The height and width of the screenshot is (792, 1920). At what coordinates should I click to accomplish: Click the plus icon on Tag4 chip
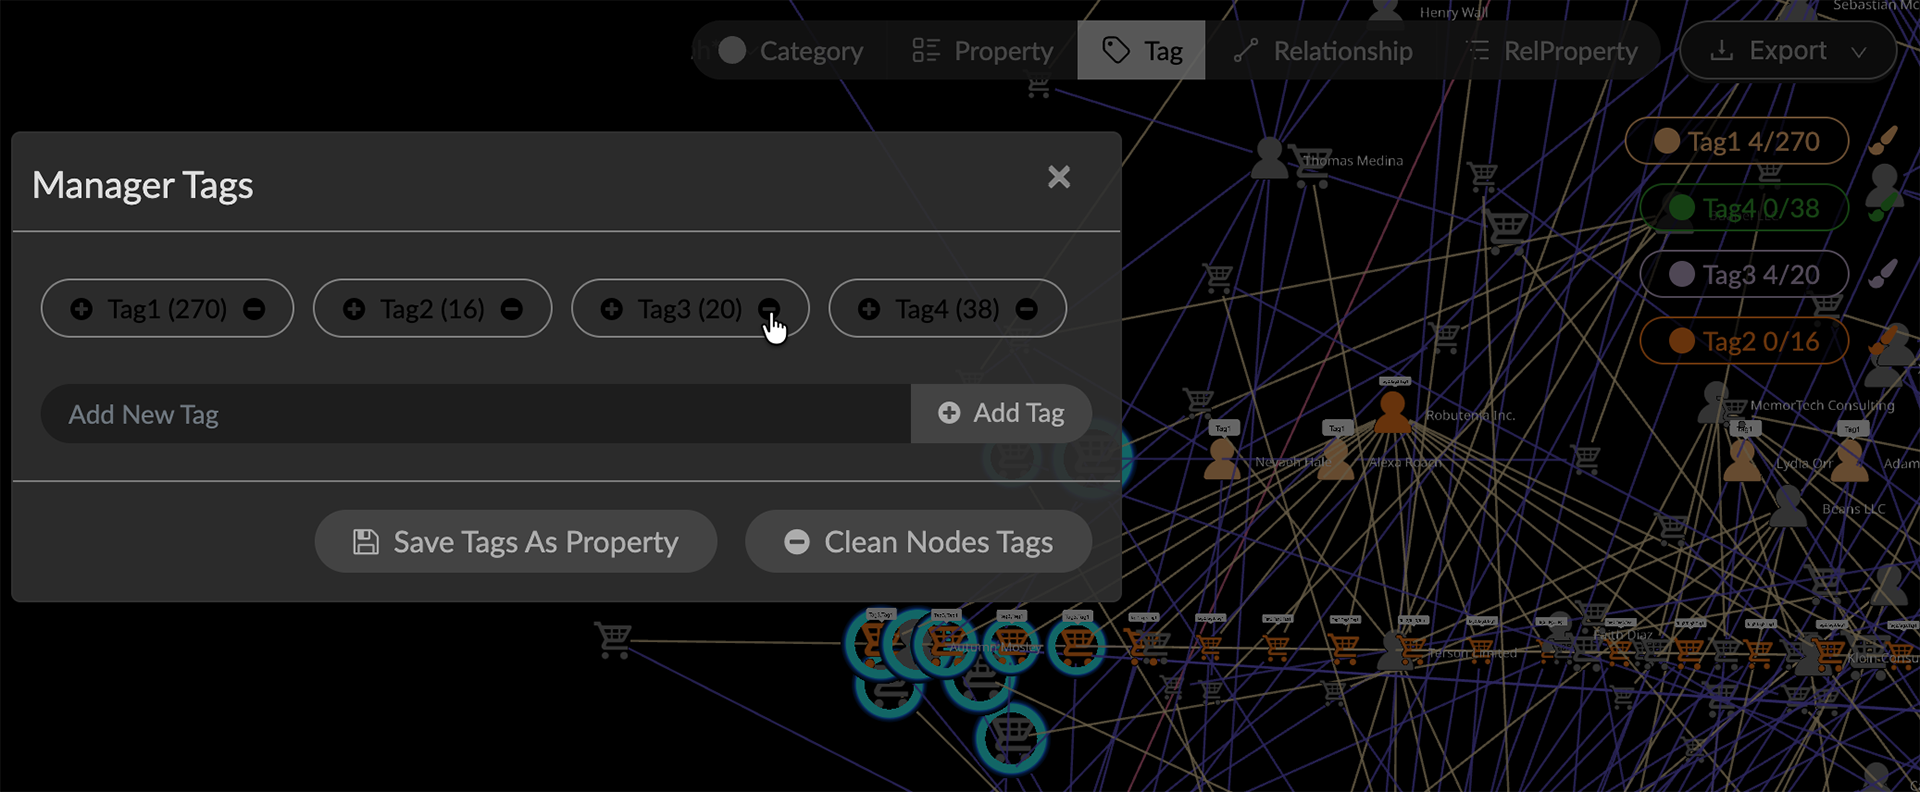pyautogui.click(x=869, y=309)
